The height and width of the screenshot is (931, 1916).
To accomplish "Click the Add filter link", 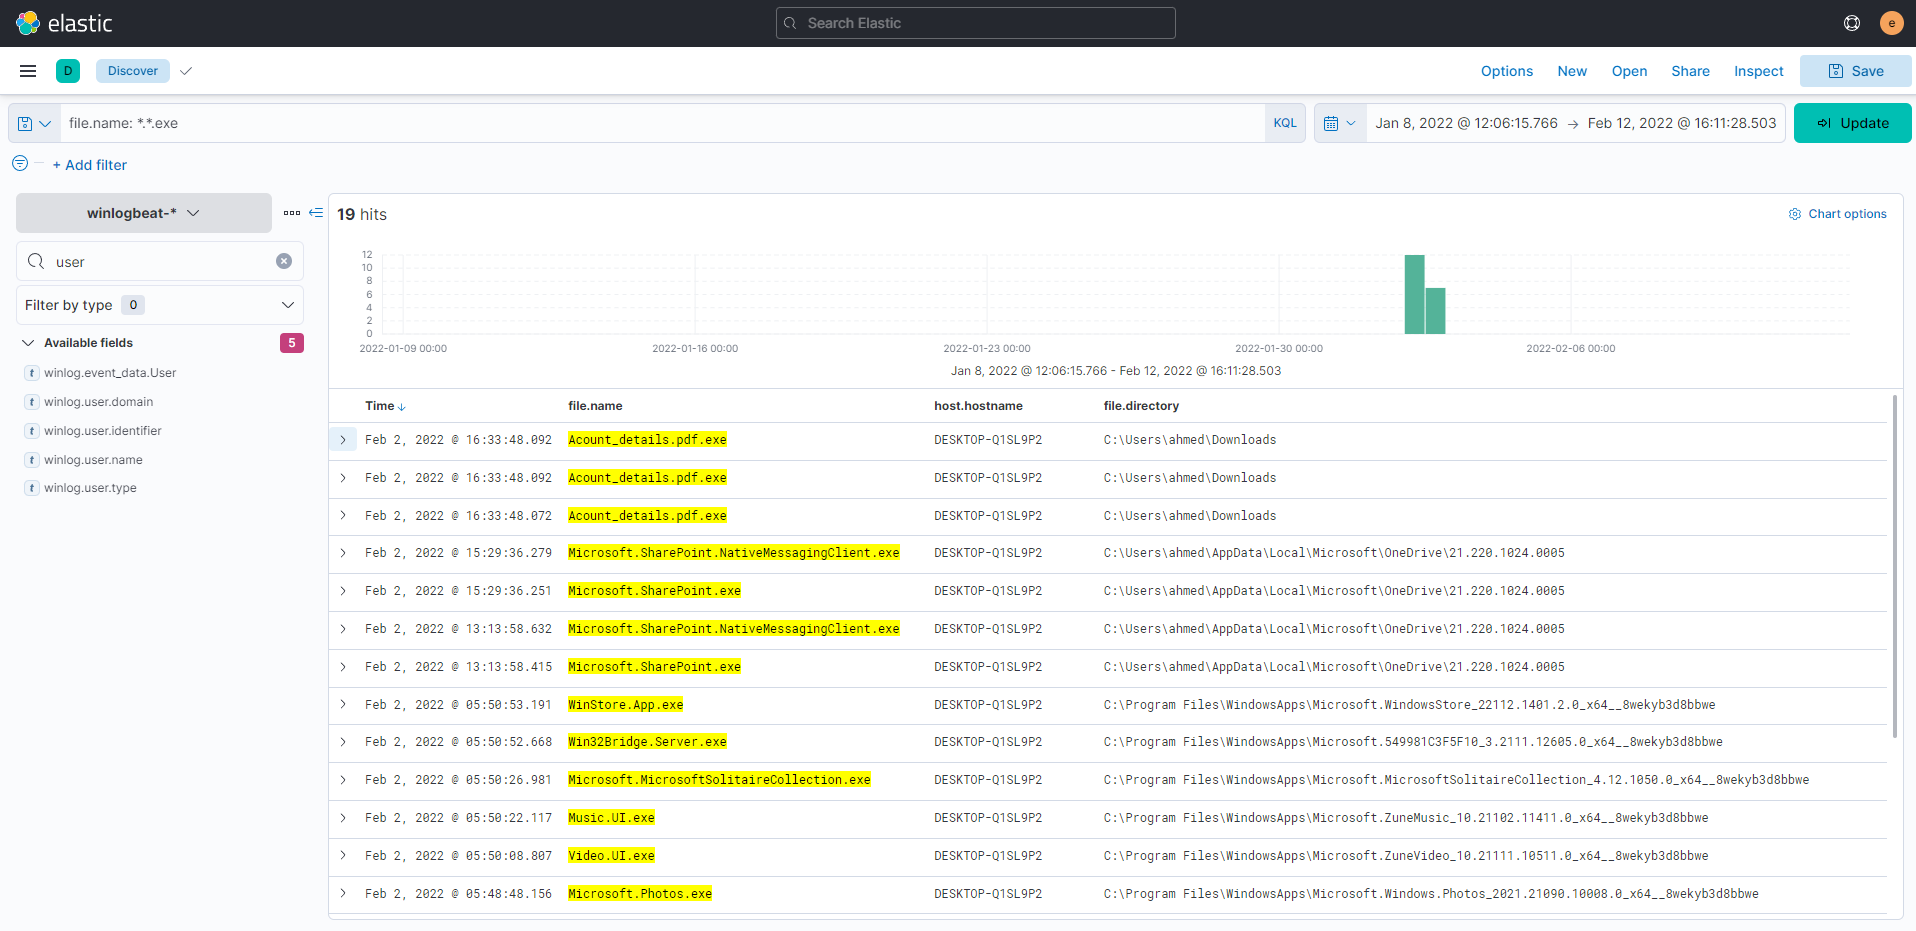I will tap(90, 165).
